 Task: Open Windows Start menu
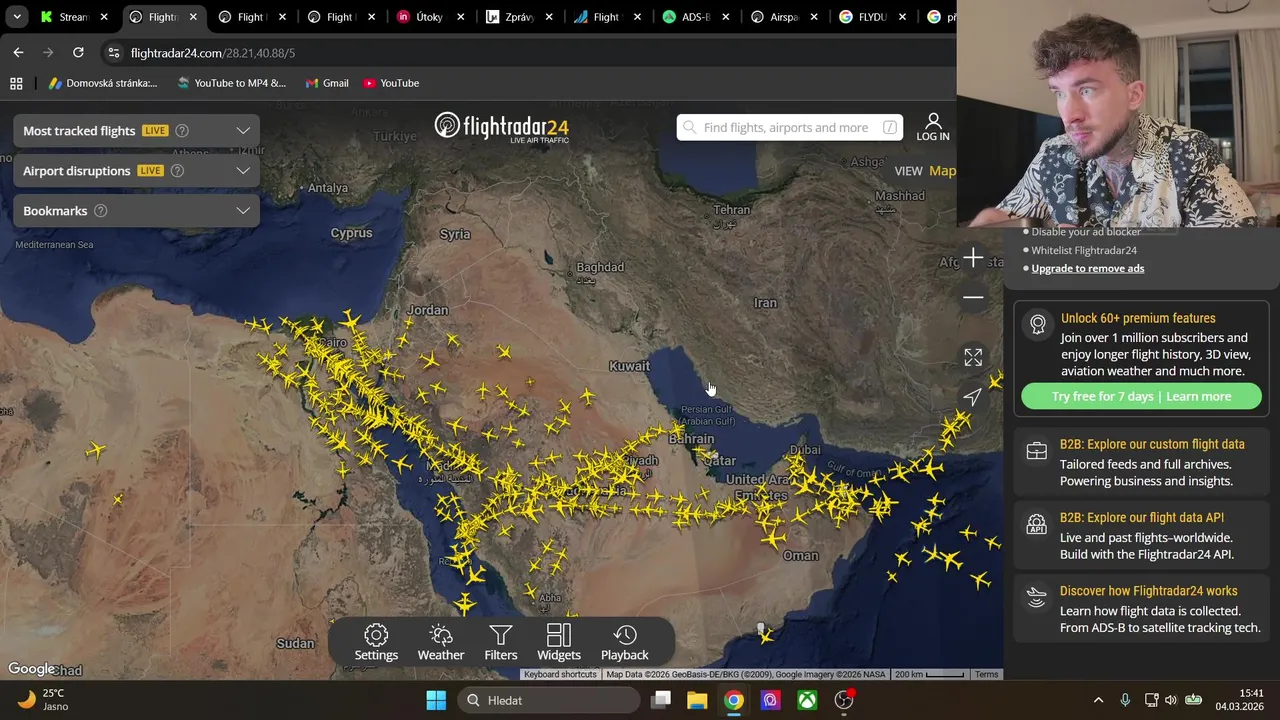click(x=436, y=700)
